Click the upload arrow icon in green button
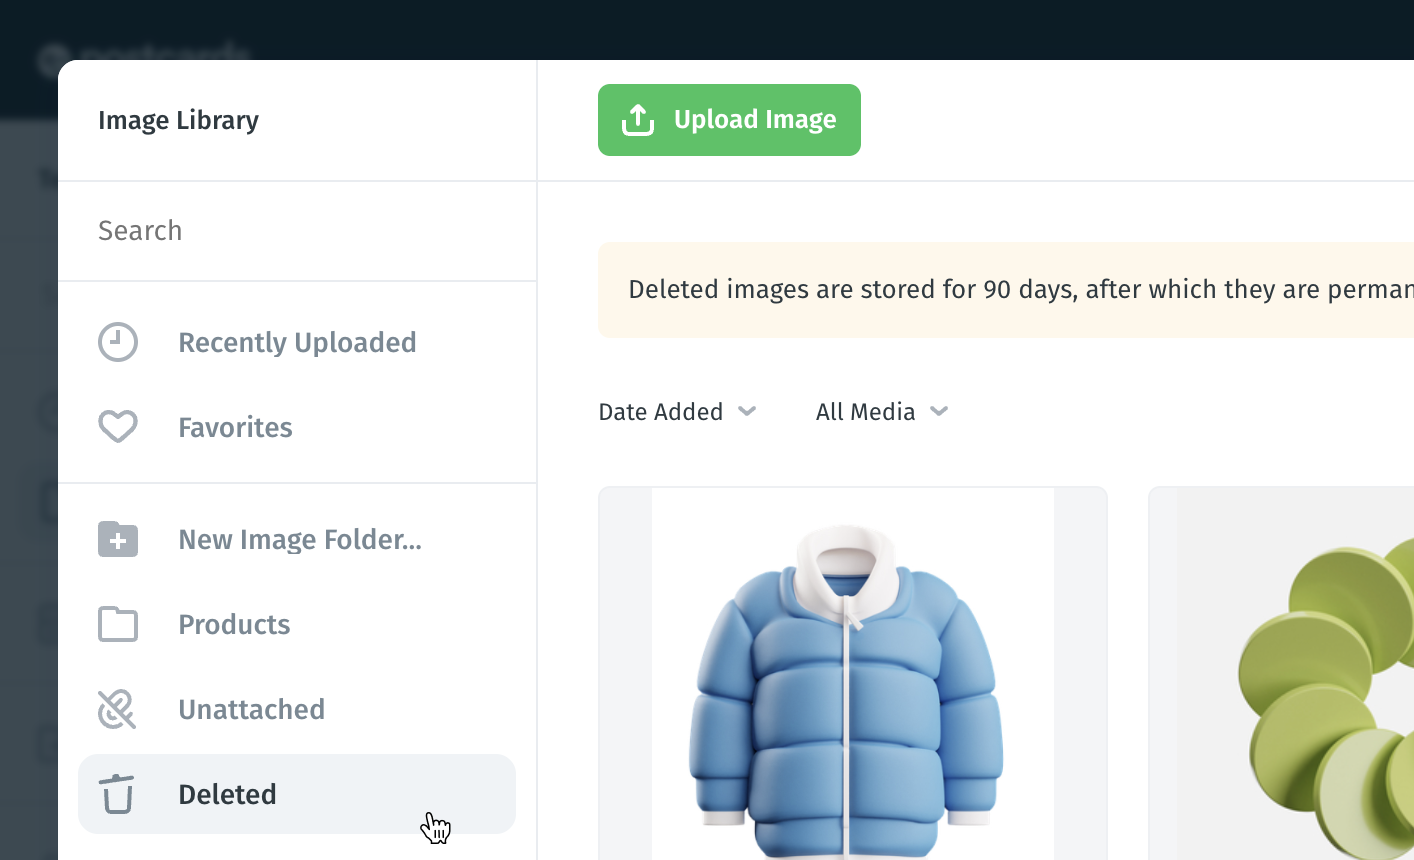Viewport: 1414px width, 860px height. (638, 120)
